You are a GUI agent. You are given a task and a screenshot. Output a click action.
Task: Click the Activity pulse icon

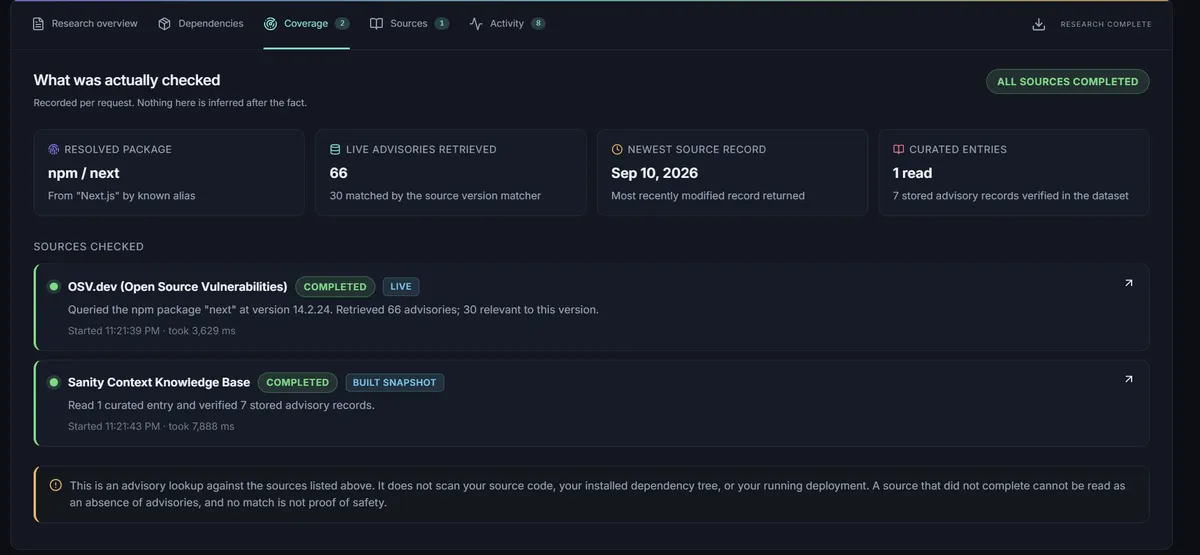click(476, 24)
